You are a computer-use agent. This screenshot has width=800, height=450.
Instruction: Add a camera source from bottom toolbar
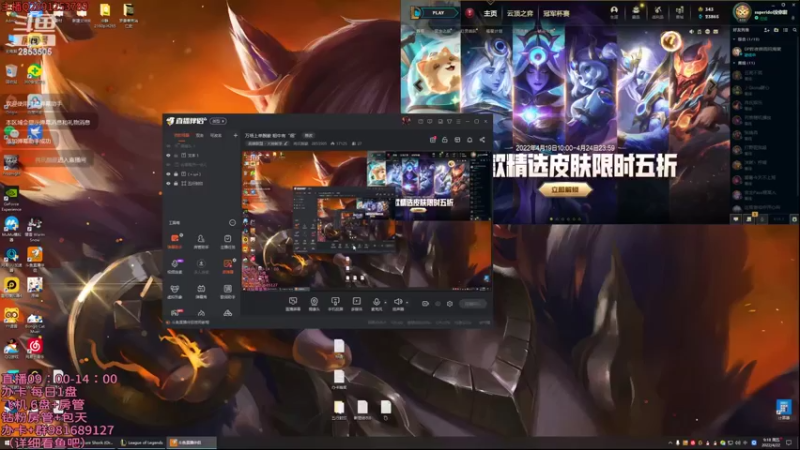pos(314,304)
